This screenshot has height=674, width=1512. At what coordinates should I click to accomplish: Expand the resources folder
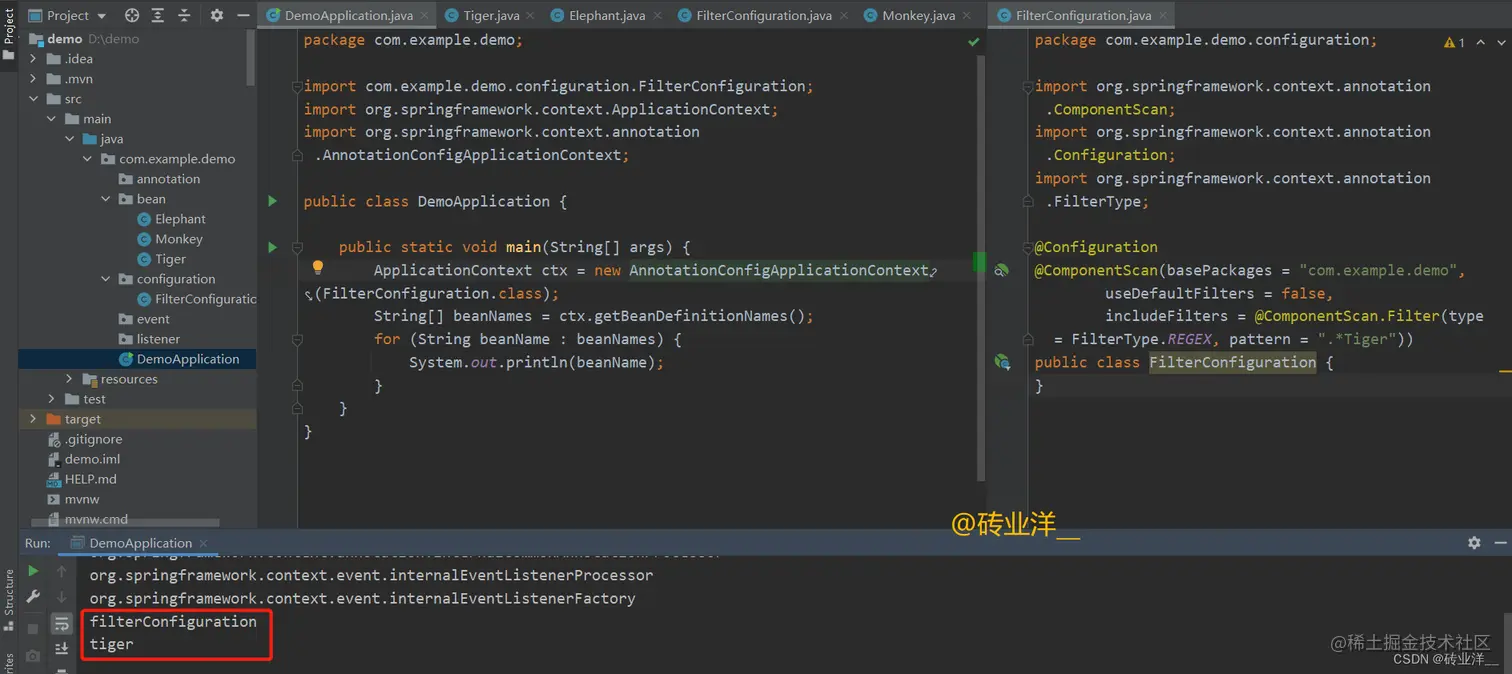[69, 379]
